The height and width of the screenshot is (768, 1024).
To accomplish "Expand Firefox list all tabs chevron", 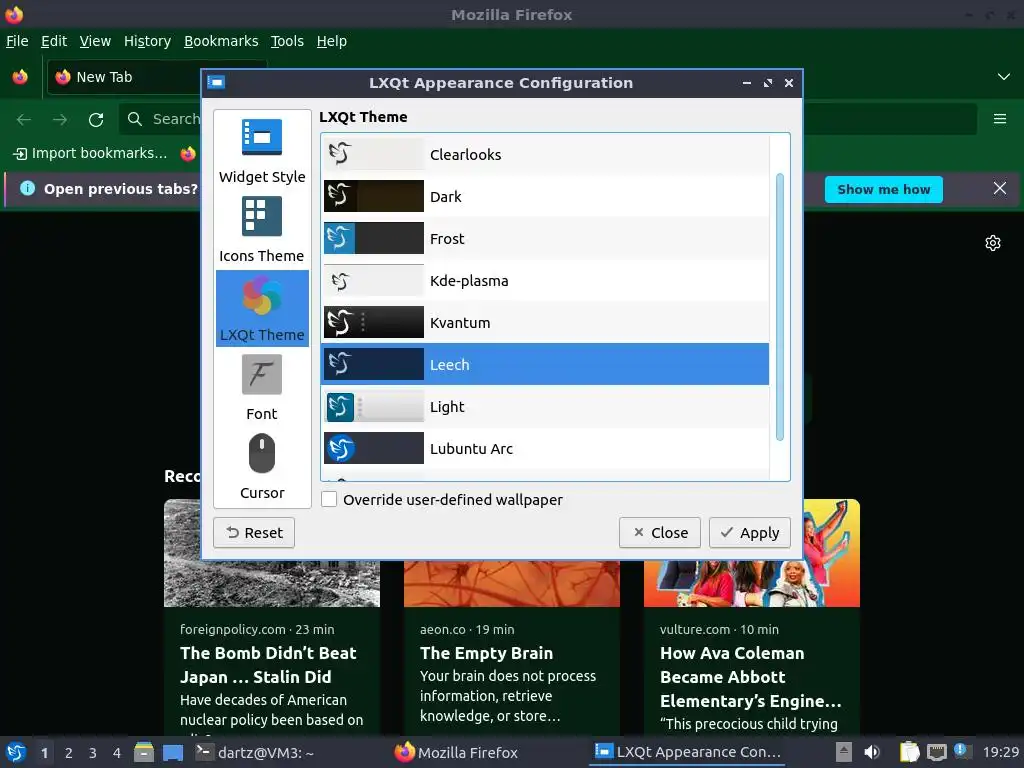I will (x=1004, y=77).
